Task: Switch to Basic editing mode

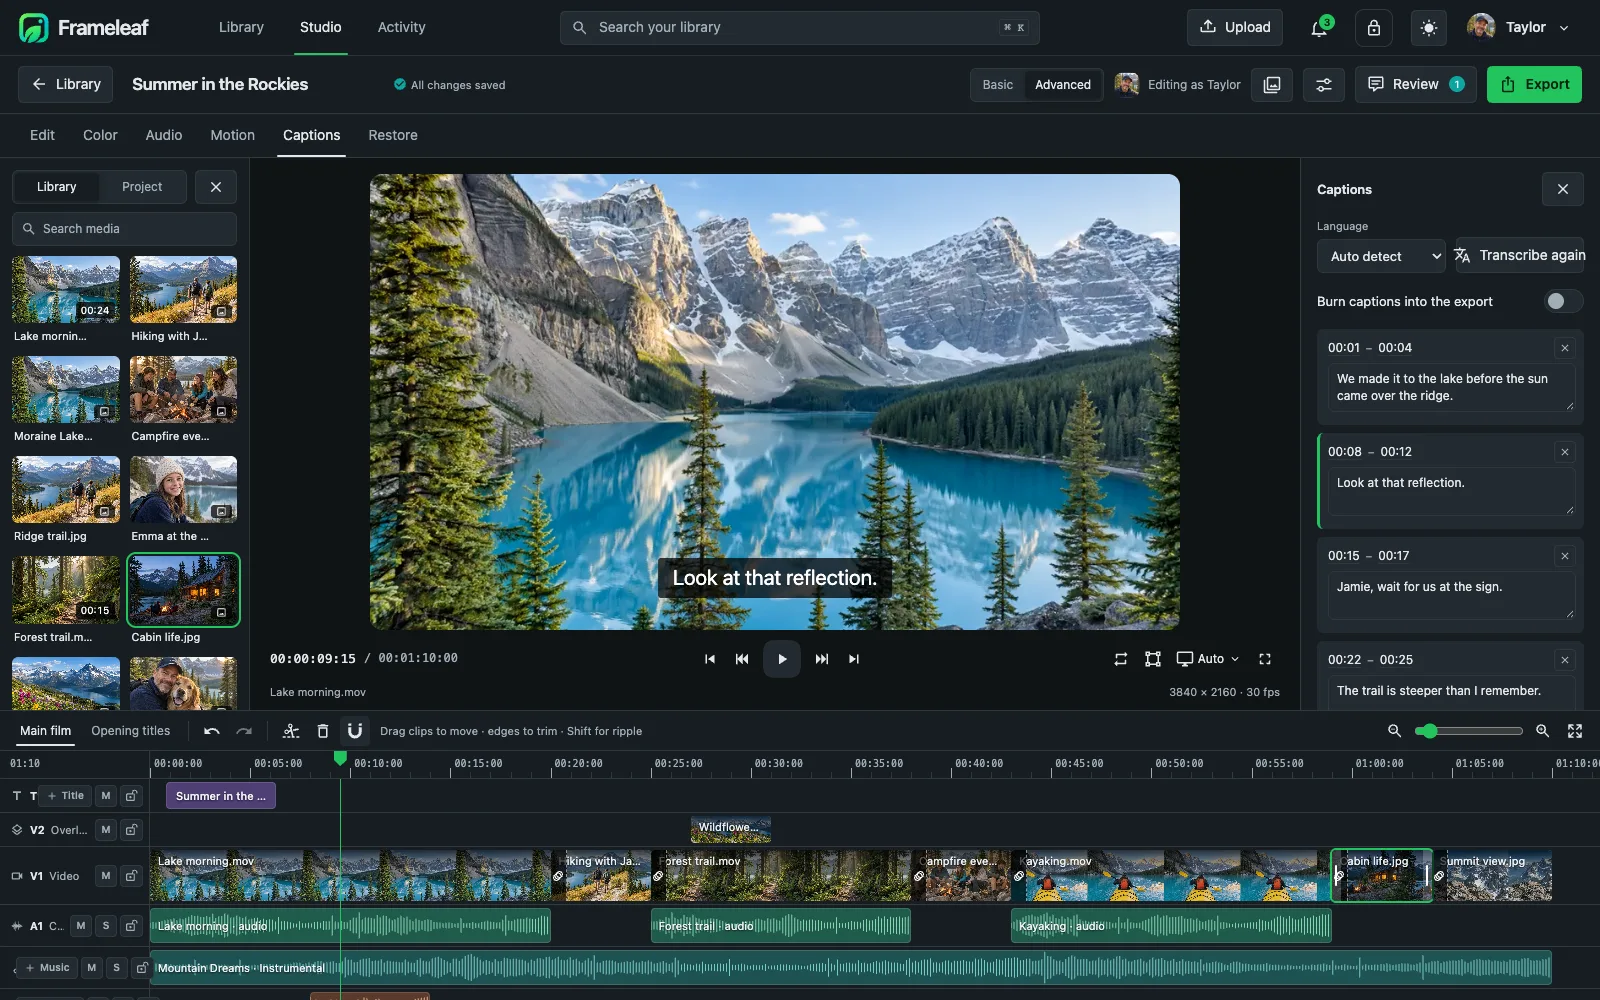Action: 998,85
